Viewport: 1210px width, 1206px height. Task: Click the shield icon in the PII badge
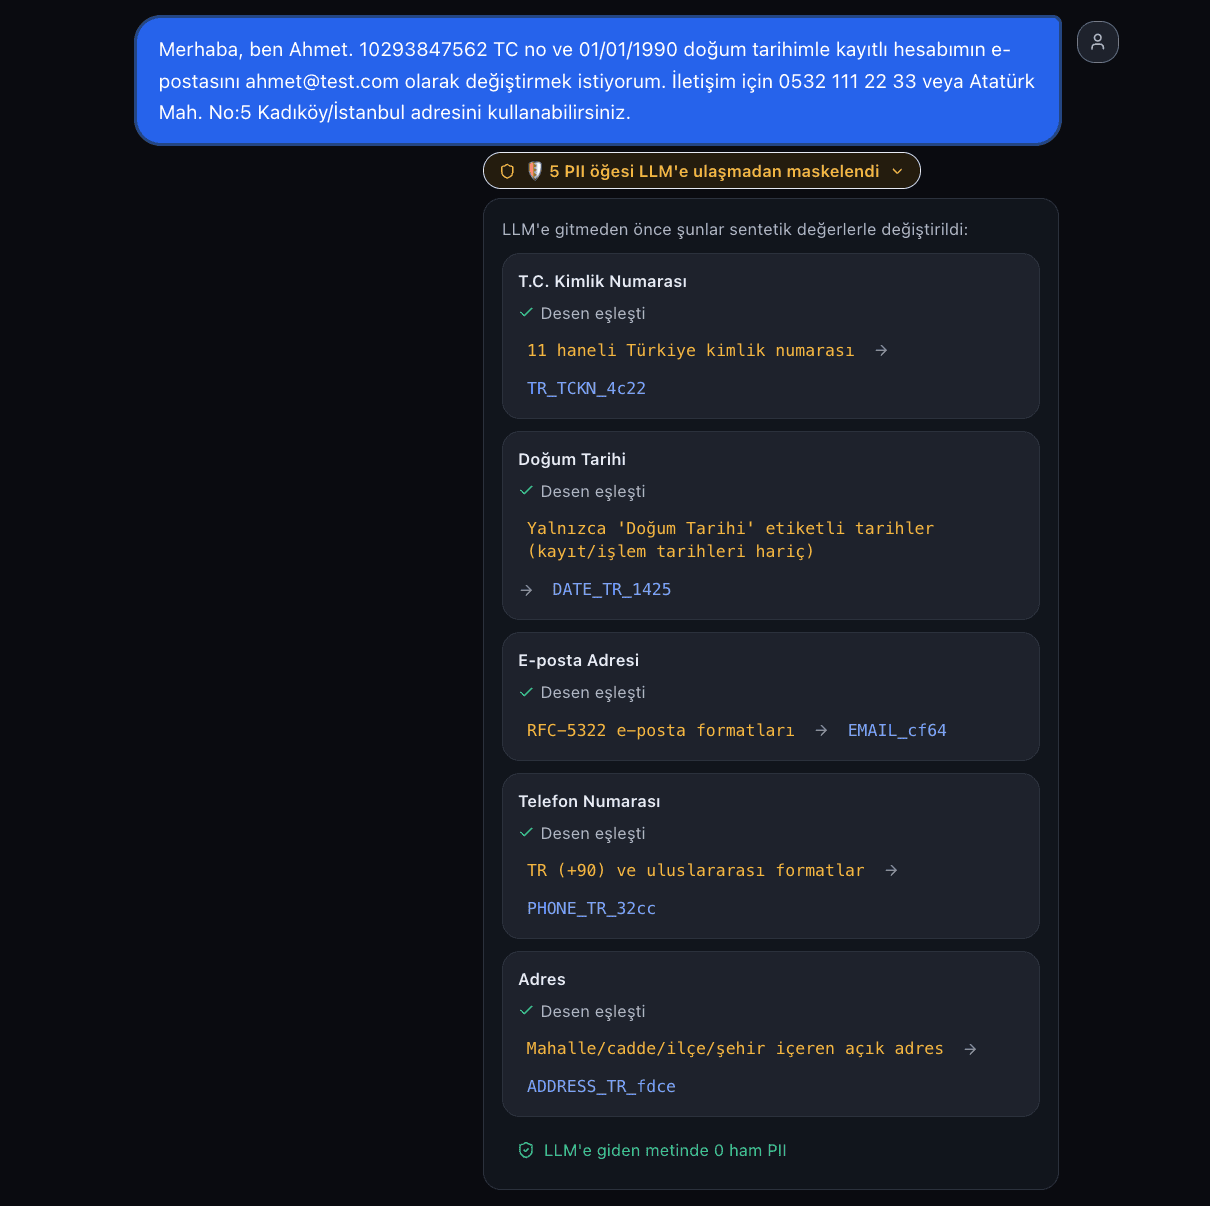point(507,171)
